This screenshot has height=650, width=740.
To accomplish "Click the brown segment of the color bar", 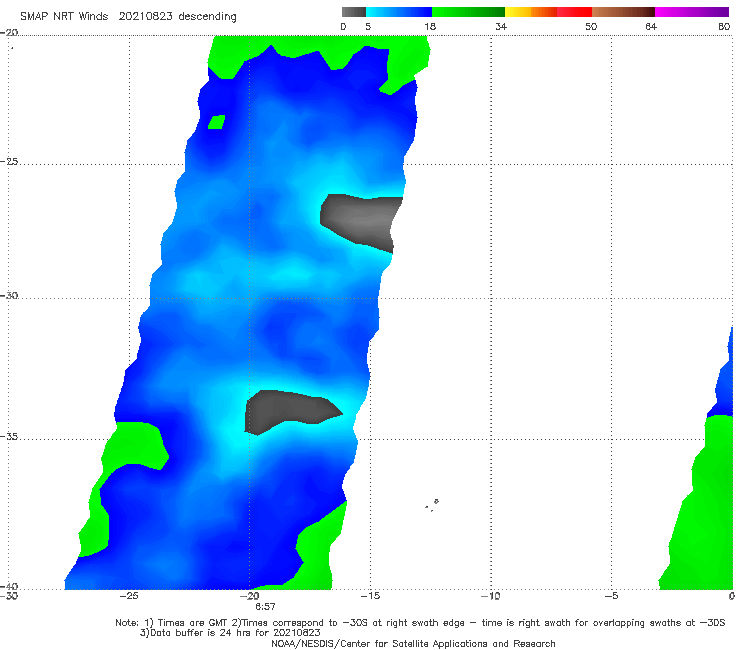I will coord(623,12).
